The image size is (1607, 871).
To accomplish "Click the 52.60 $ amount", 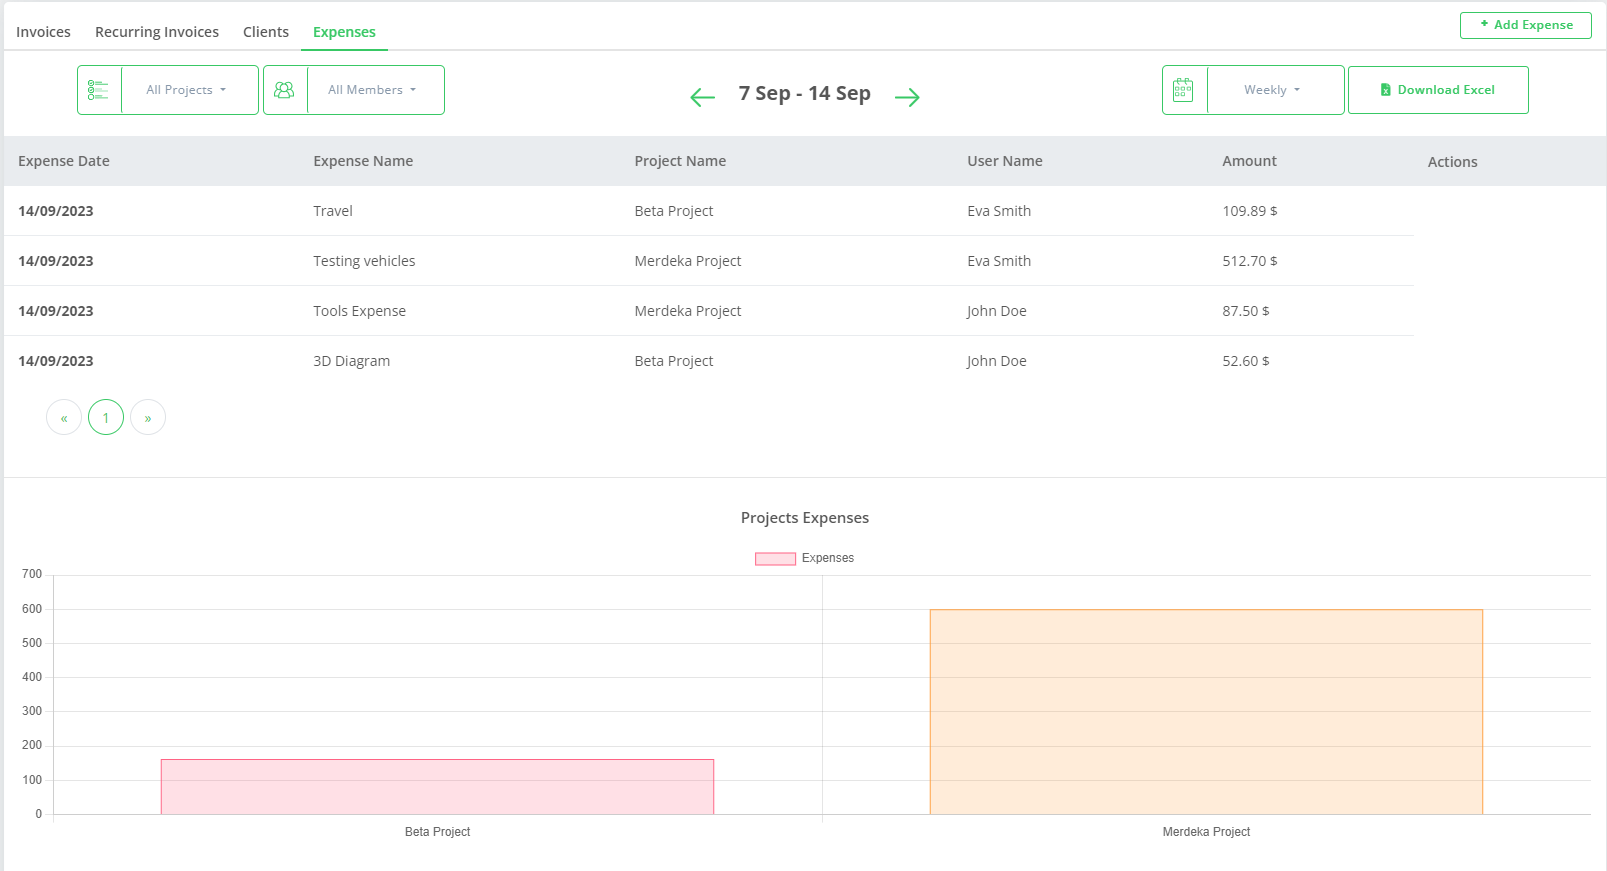I will click(x=1246, y=361).
